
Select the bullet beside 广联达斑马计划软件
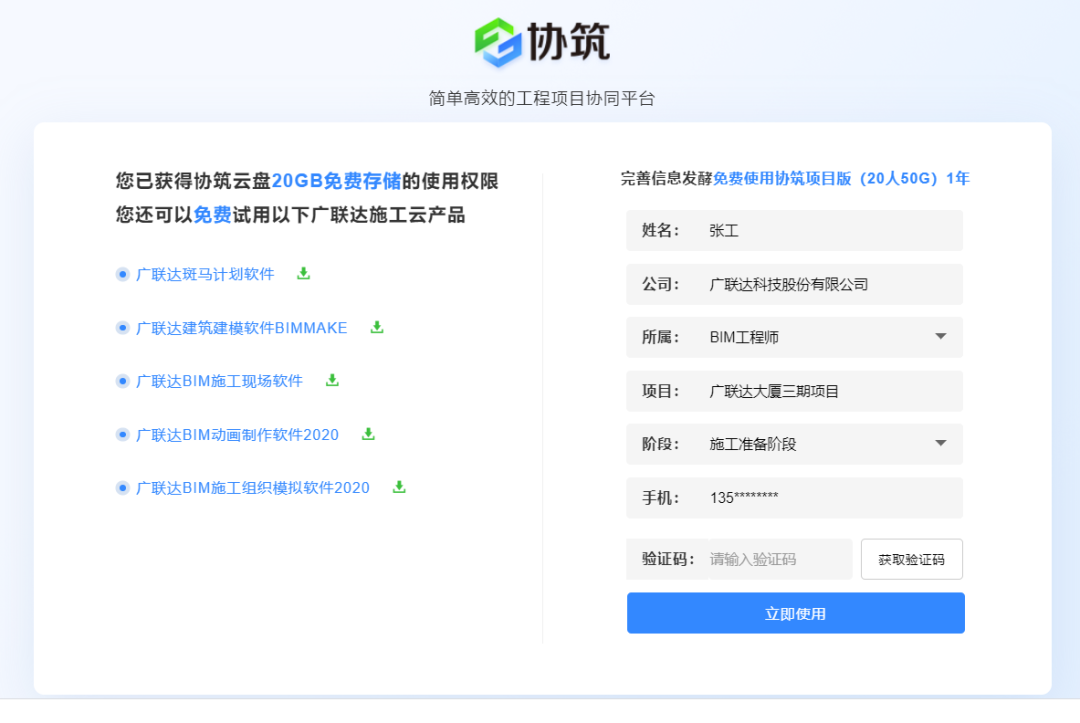coord(123,274)
